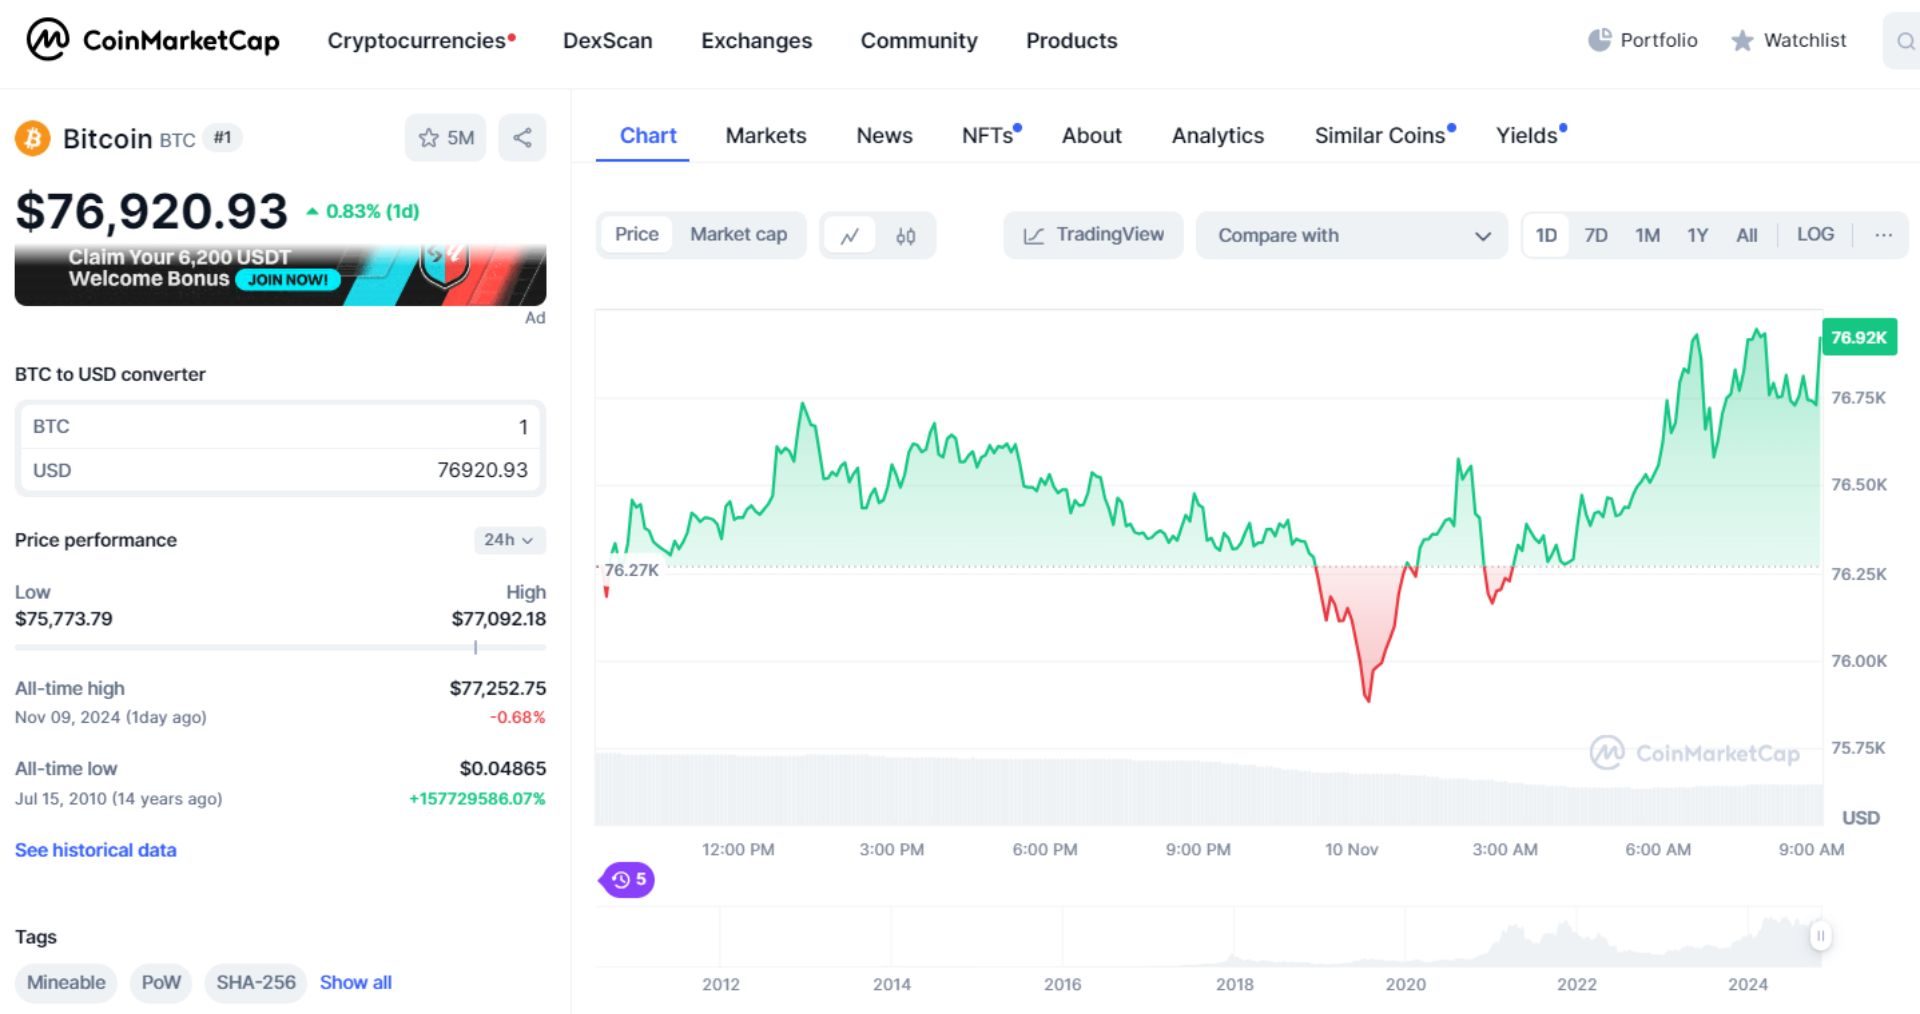Image resolution: width=1920 pixels, height=1014 pixels.
Task: Switch to the Markets tab
Action: pos(765,135)
